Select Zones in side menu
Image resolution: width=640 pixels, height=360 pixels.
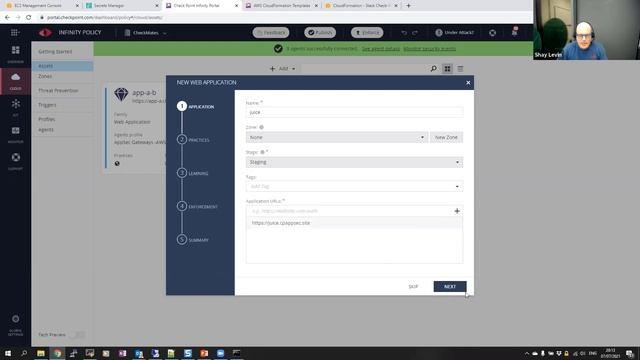pyautogui.click(x=45, y=76)
